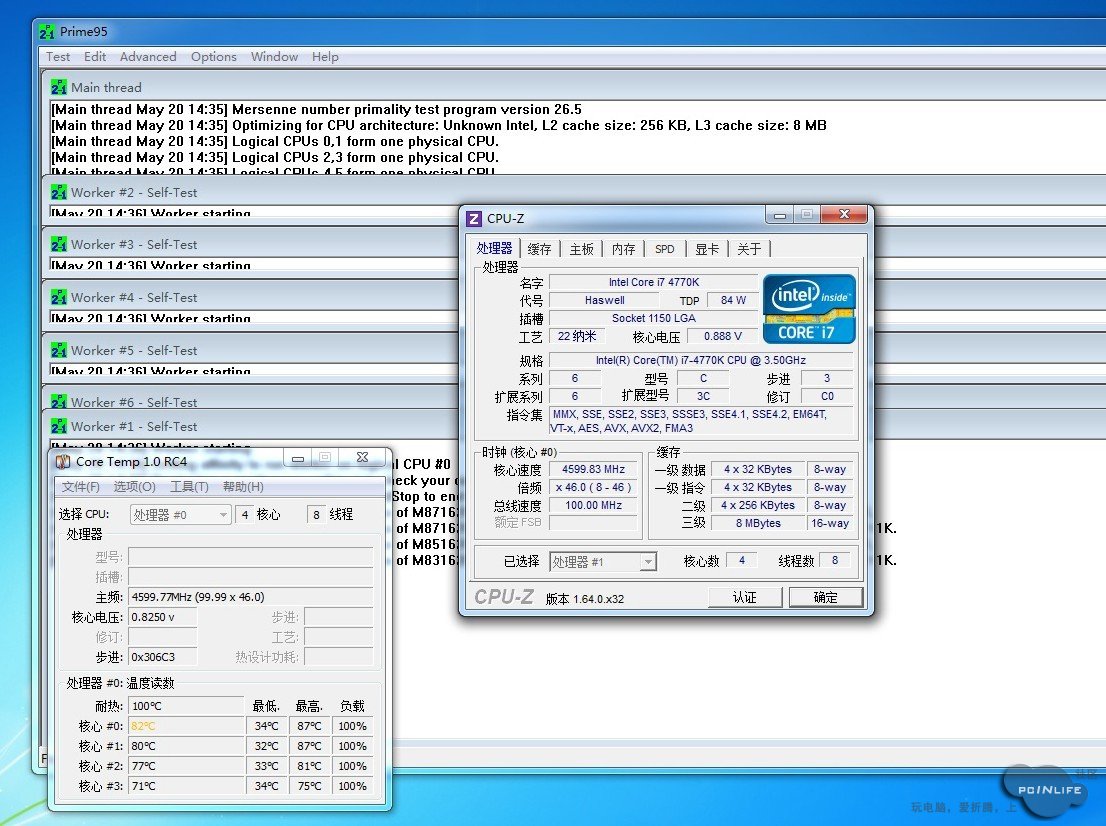Image resolution: width=1106 pixels, height=826 pixels.
Task: Click the Main thread title bar in Prime95
Action: point(575,87)
